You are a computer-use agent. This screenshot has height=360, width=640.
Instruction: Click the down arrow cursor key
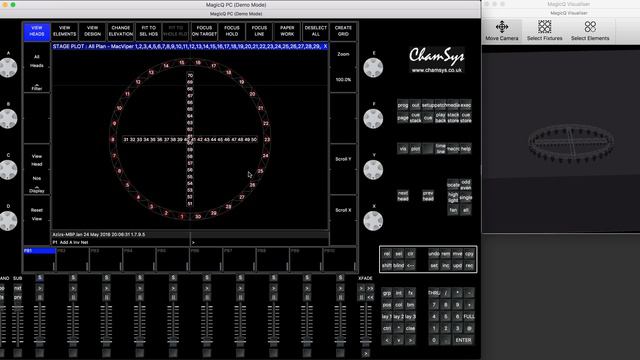399,340
